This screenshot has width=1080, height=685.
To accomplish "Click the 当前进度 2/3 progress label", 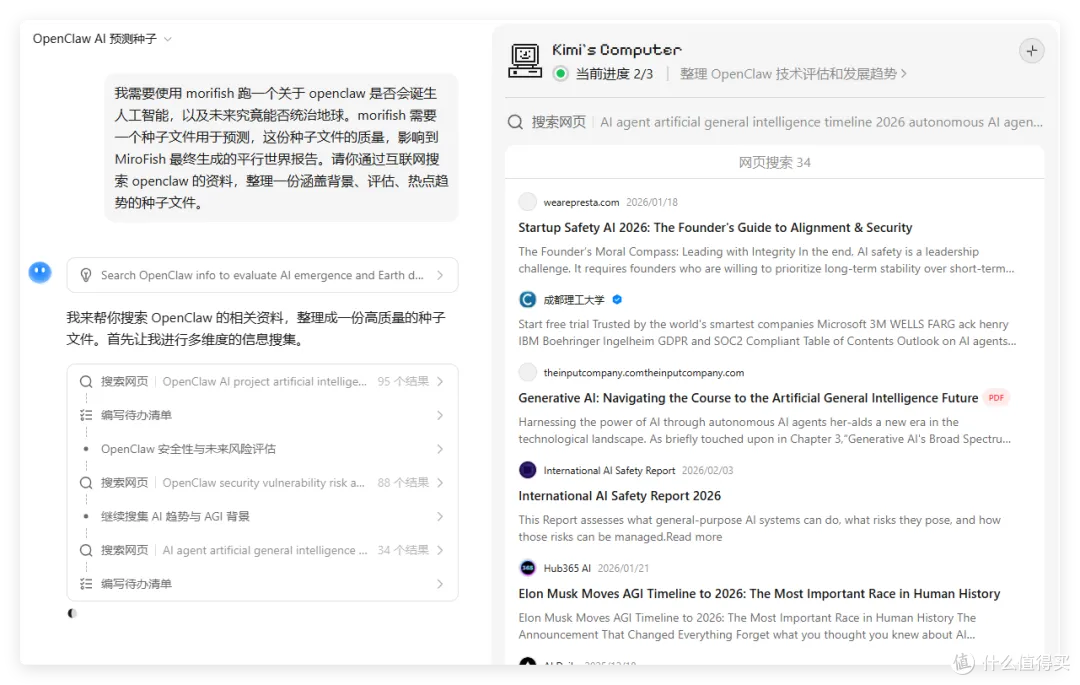I will [614, 74].
